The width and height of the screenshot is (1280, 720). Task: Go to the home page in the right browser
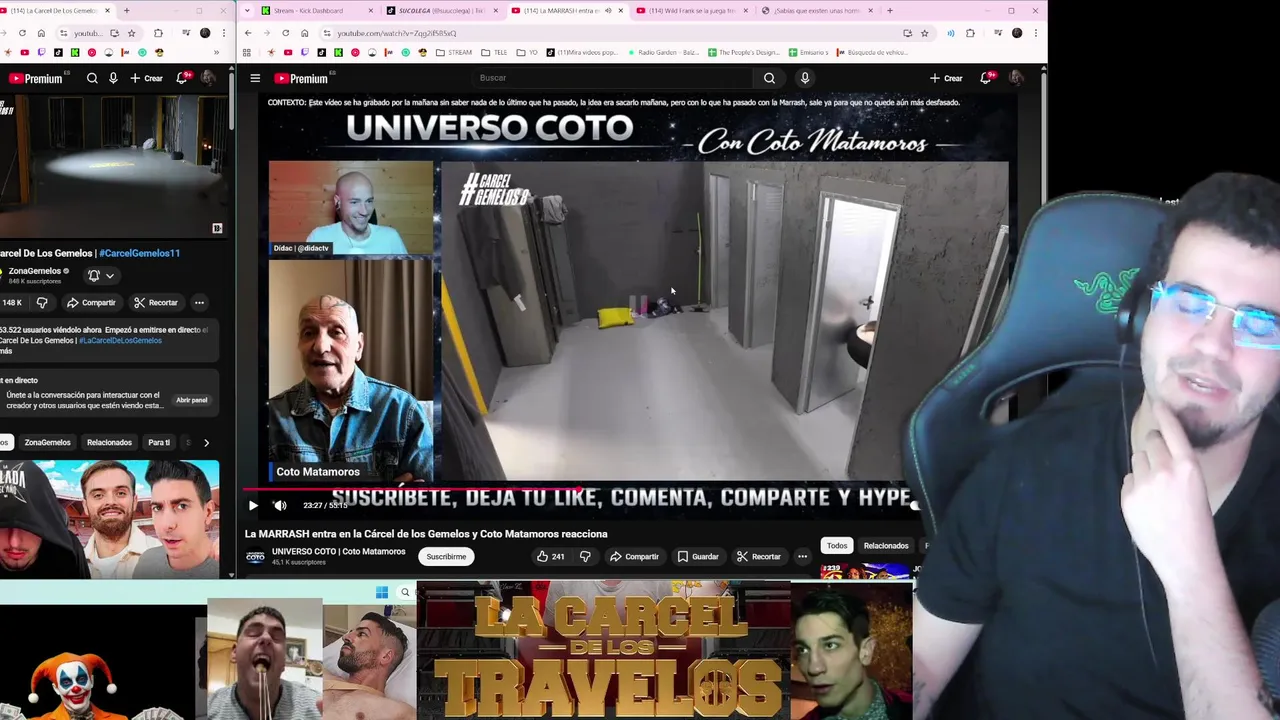pos(304,33)
